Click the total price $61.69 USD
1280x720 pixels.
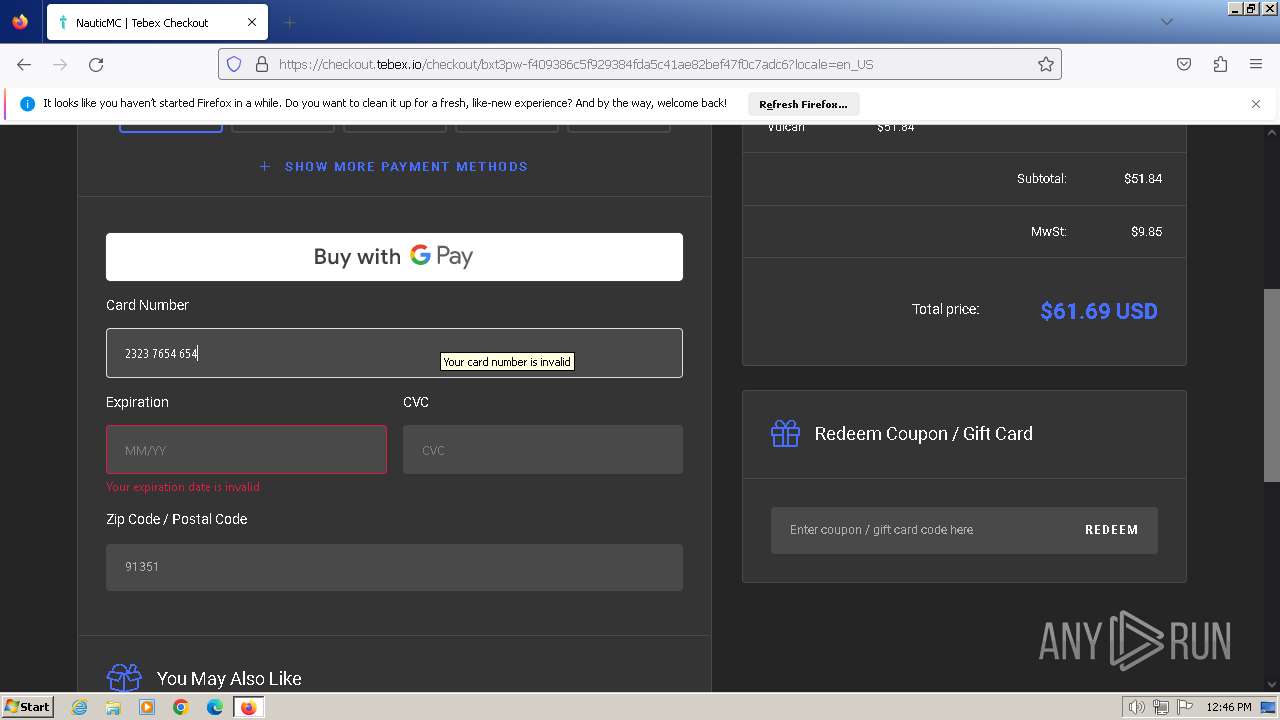click(x=1099, y=311)
